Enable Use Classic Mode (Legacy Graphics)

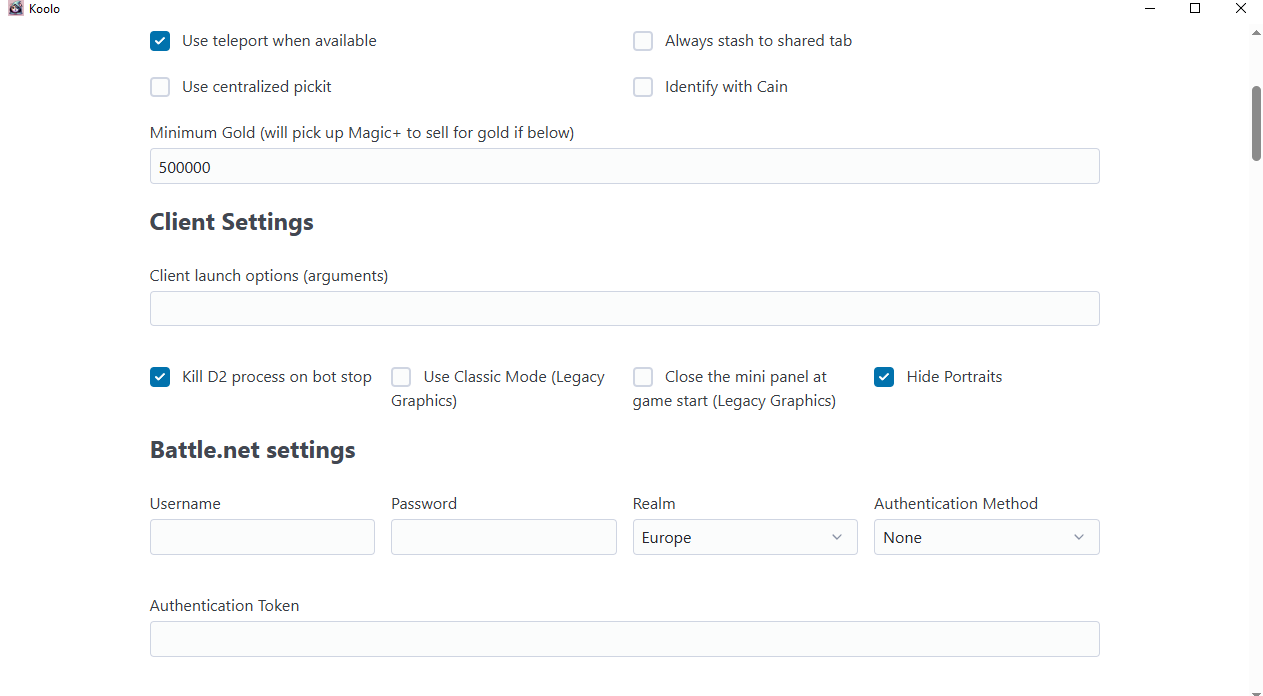(401, 377)
